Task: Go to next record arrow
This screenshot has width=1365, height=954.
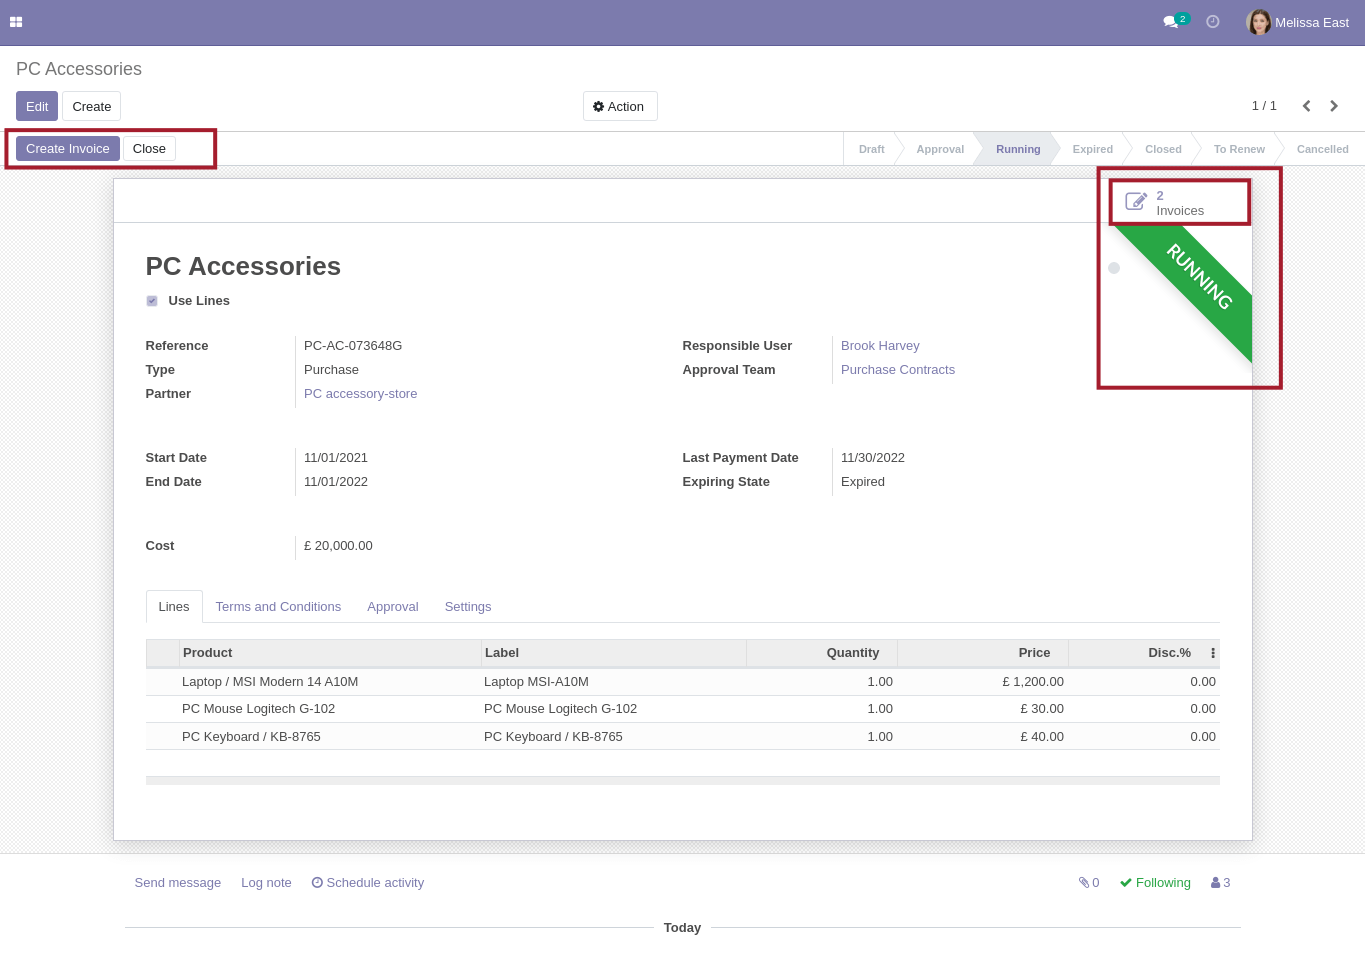Action: click(x=1334, y=106)
